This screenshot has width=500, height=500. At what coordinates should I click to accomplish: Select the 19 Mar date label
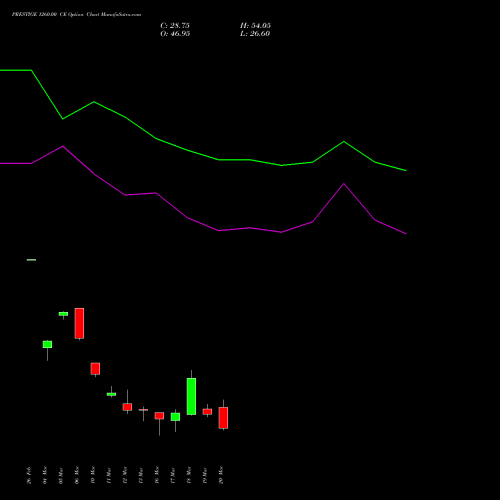pos(205,475)
